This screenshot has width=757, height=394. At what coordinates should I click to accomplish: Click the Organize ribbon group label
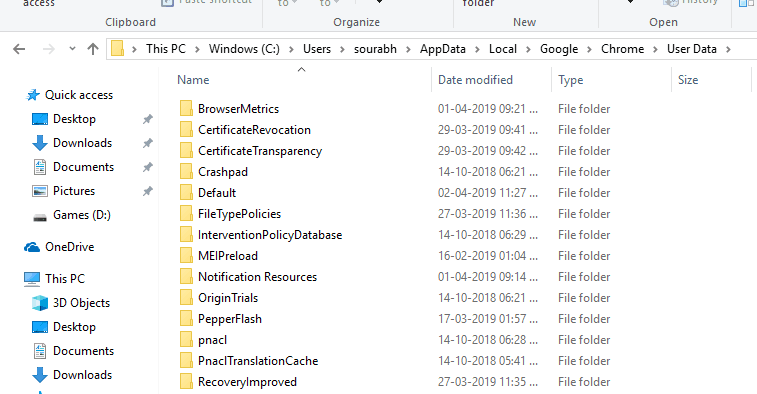point(356,22)
